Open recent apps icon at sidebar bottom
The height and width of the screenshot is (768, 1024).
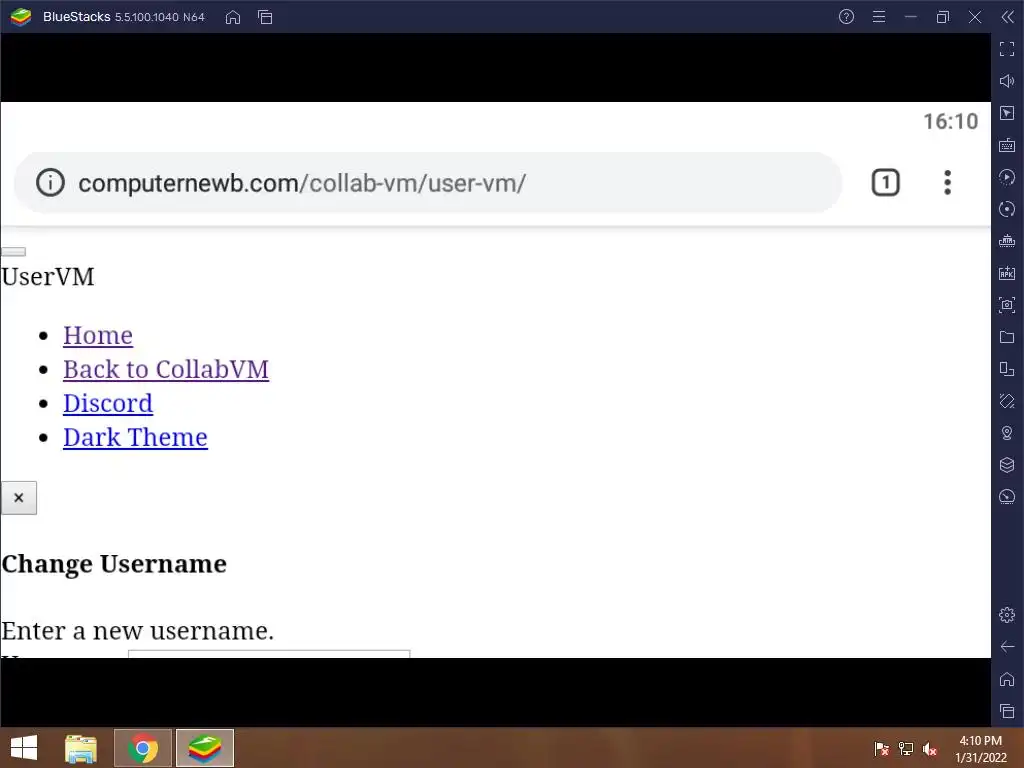click(x=1007, y=711)
